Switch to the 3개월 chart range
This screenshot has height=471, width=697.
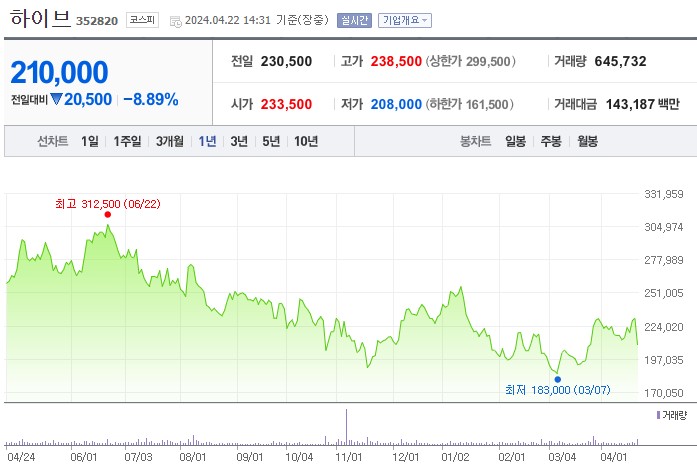(x=170, y=141)
